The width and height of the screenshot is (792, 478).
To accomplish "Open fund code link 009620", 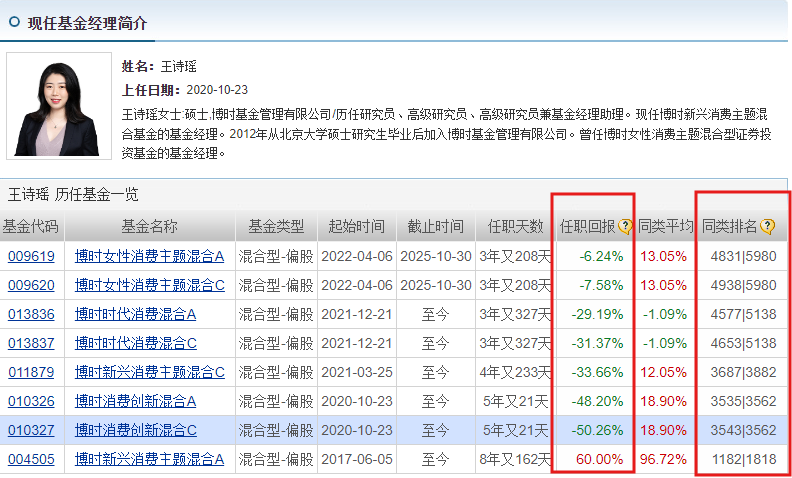I will 31,285.
